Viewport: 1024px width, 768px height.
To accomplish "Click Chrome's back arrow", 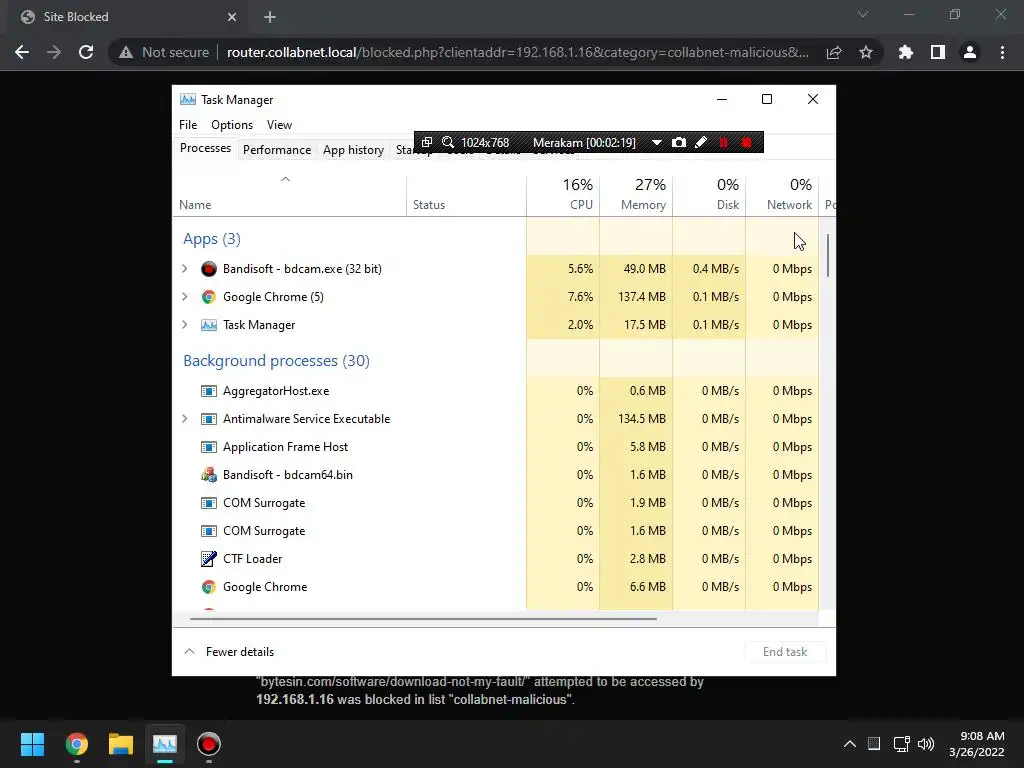I will point(22,52).
